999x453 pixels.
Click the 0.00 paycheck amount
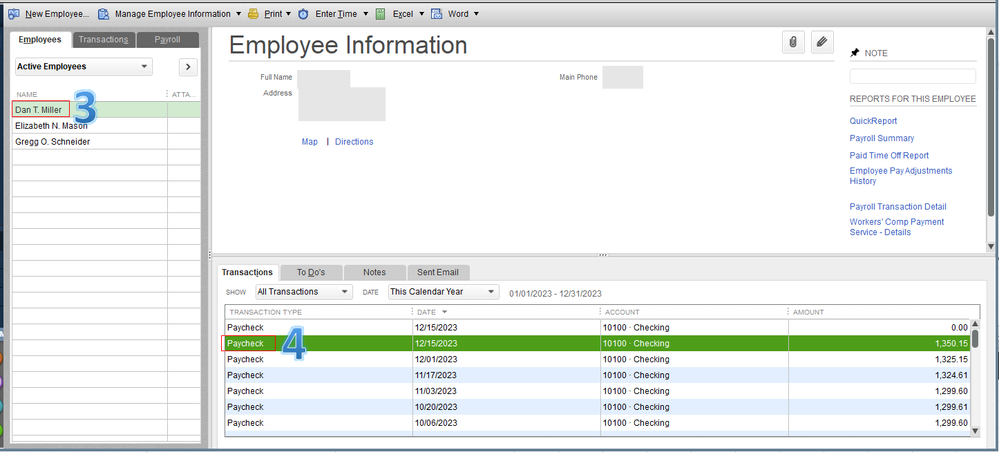(x=959, y=327)
